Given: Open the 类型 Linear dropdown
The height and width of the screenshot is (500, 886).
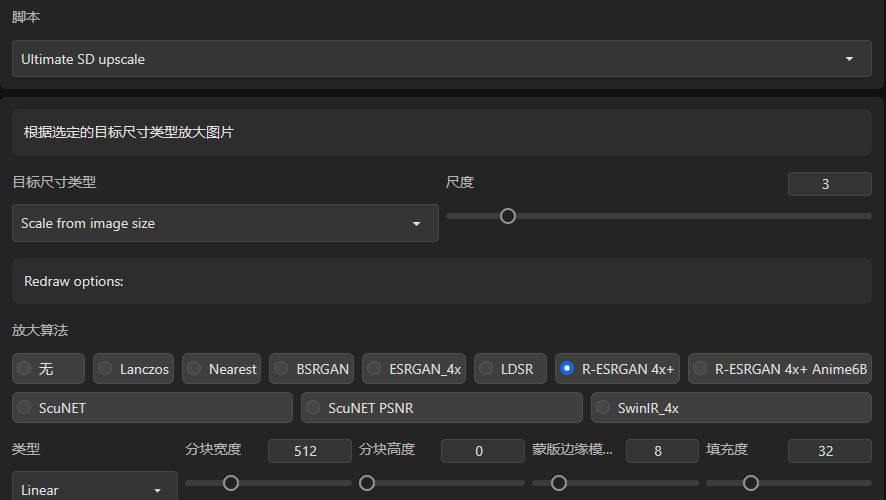Looking at the screenshot, I should tap(94, 487).
